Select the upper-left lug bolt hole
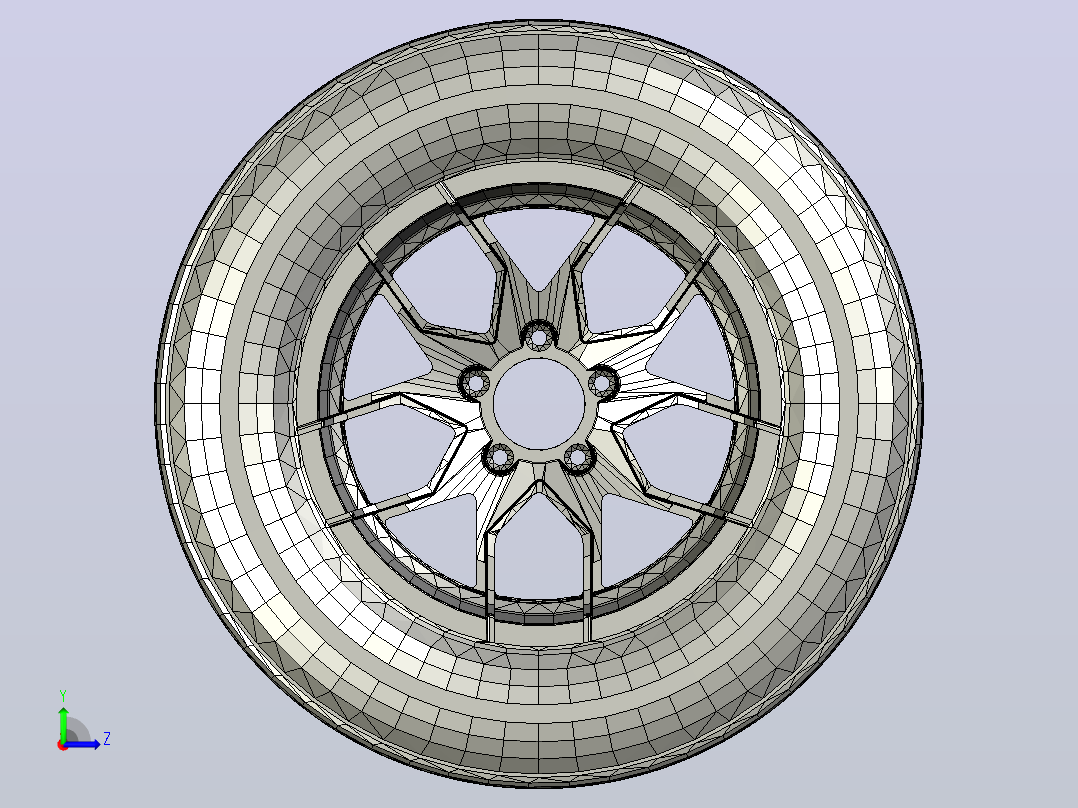The image size is (1078, 808). click(474, 382)
